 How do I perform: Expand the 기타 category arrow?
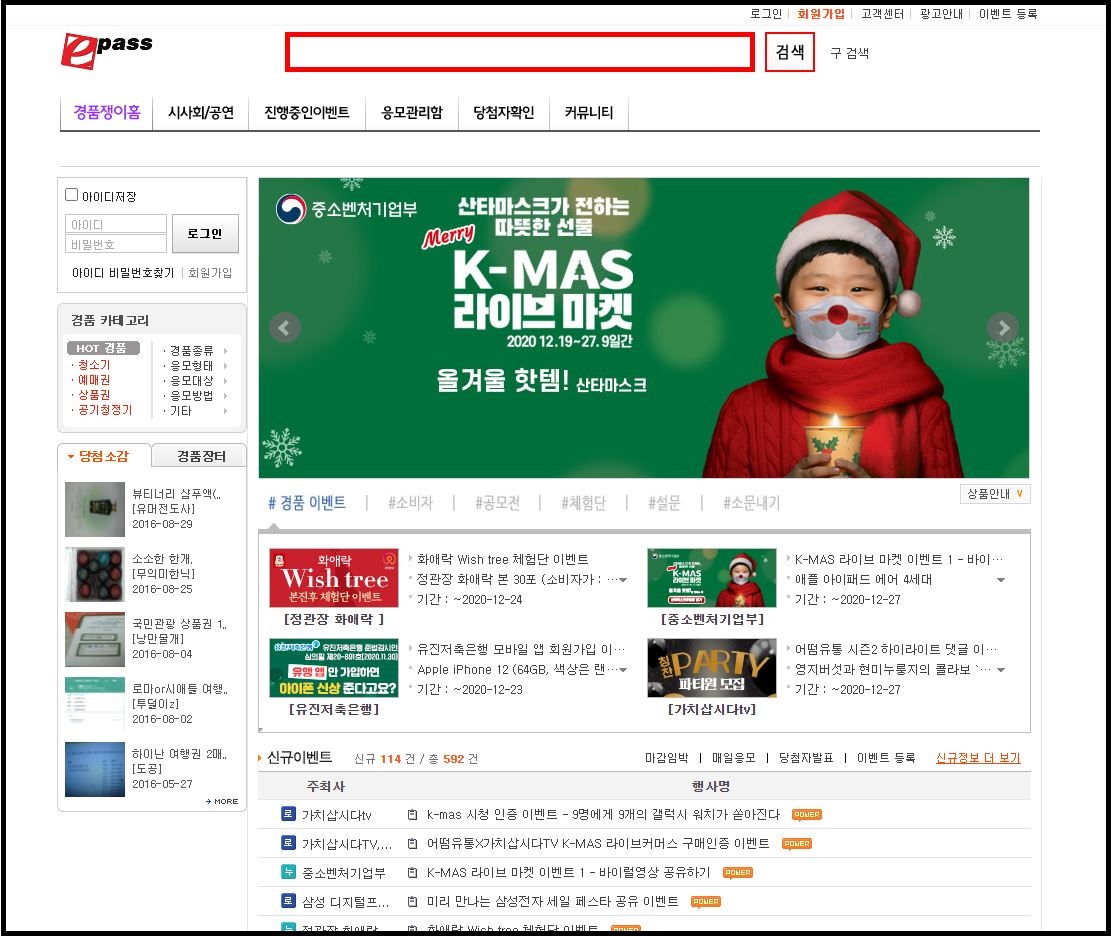point(225,410)
